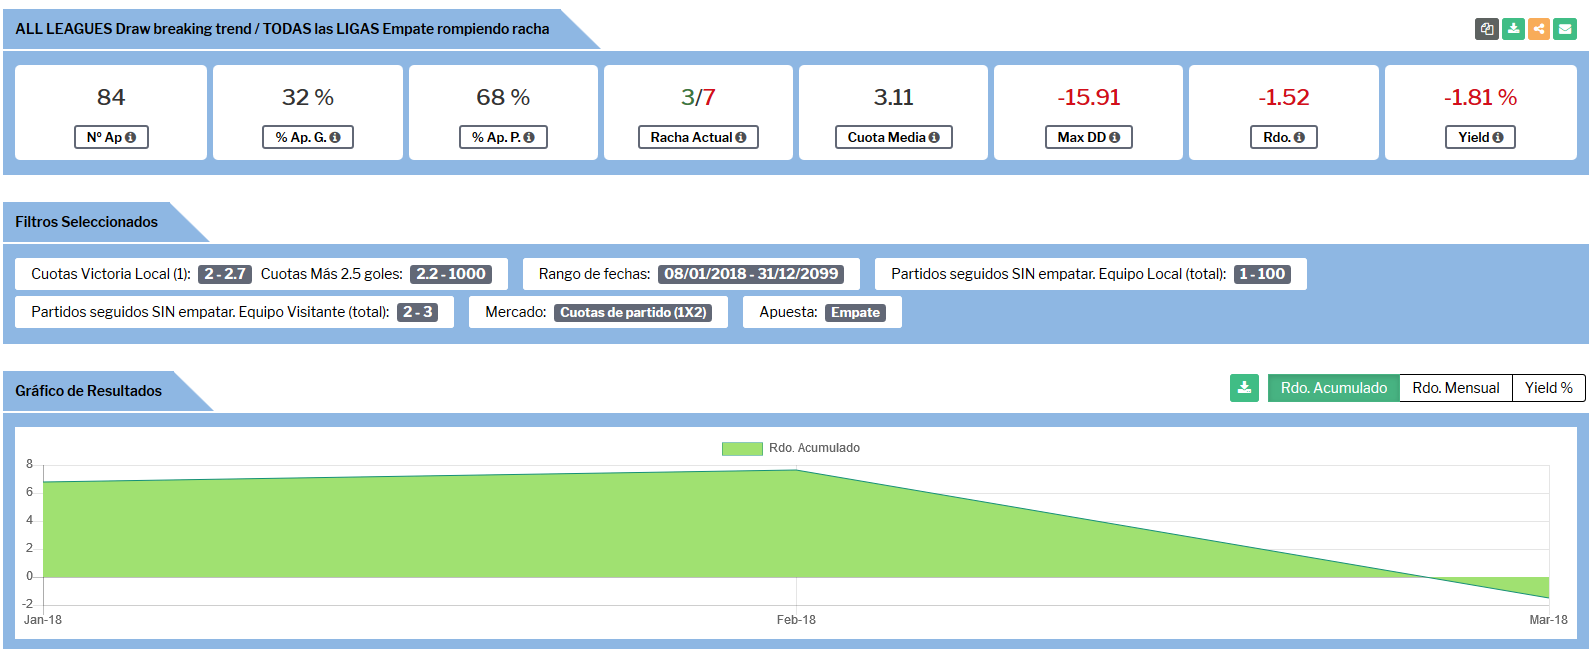
Task: Open the Yield info button
Action: click(1480, 137)
